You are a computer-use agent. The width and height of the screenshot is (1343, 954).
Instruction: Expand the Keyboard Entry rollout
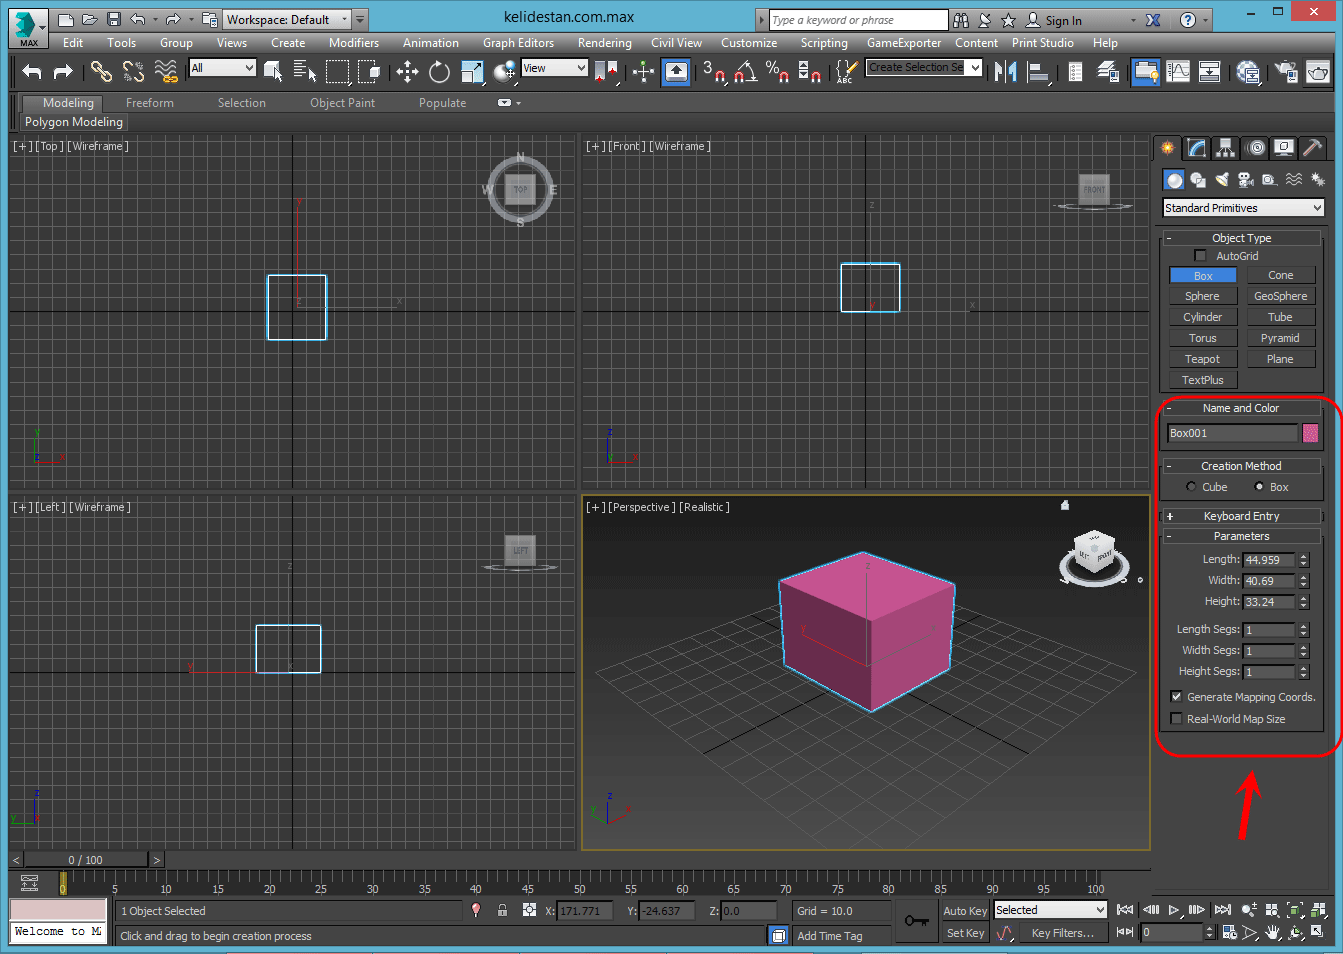pos(1241,516)
